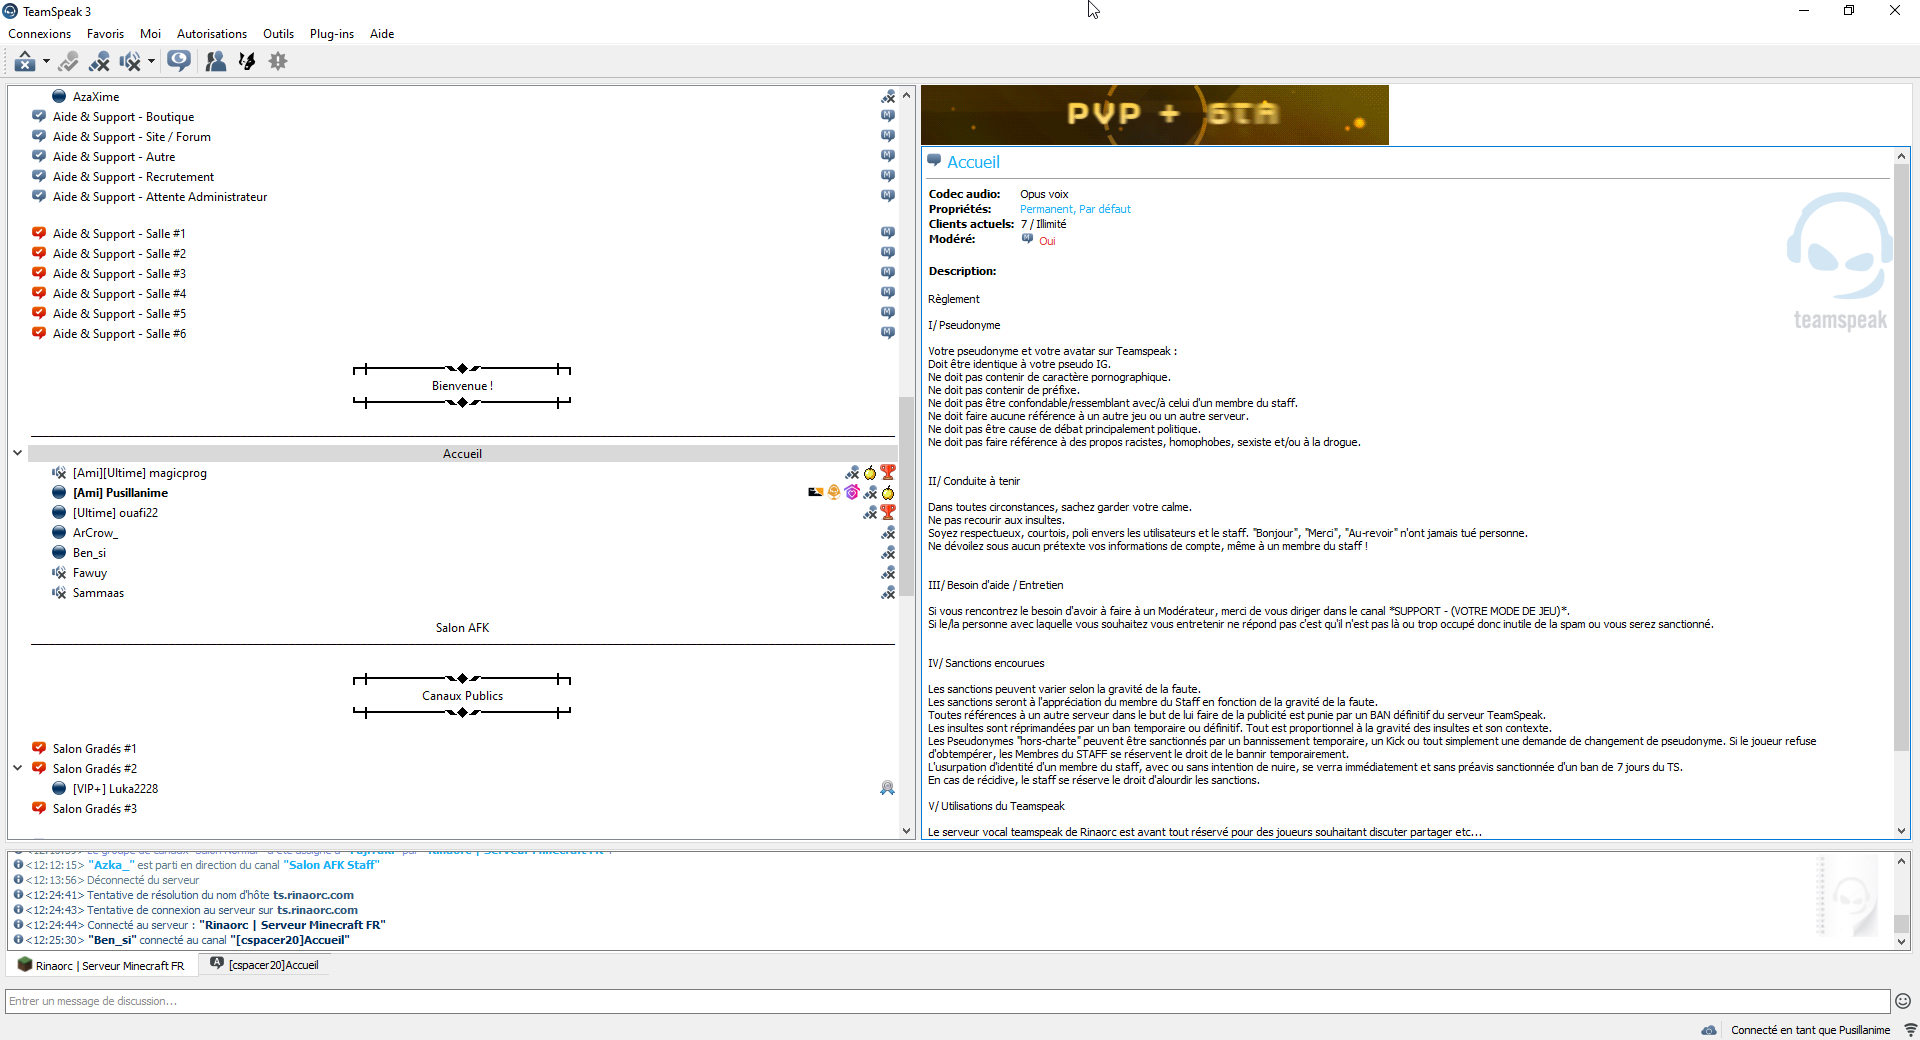Click muted microphone icon on ArCrow_ row
This screenshot has height=1040, width=1920.
pos(887,533)
